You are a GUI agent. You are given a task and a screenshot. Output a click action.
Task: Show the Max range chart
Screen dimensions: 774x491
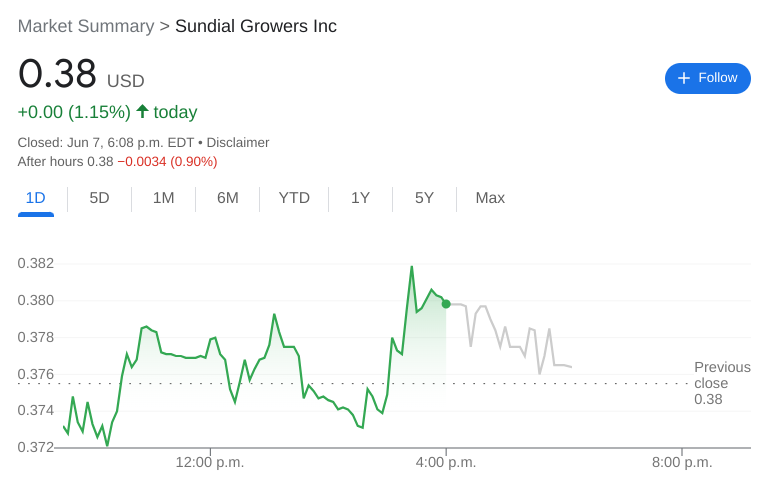[x=490, y=198]
